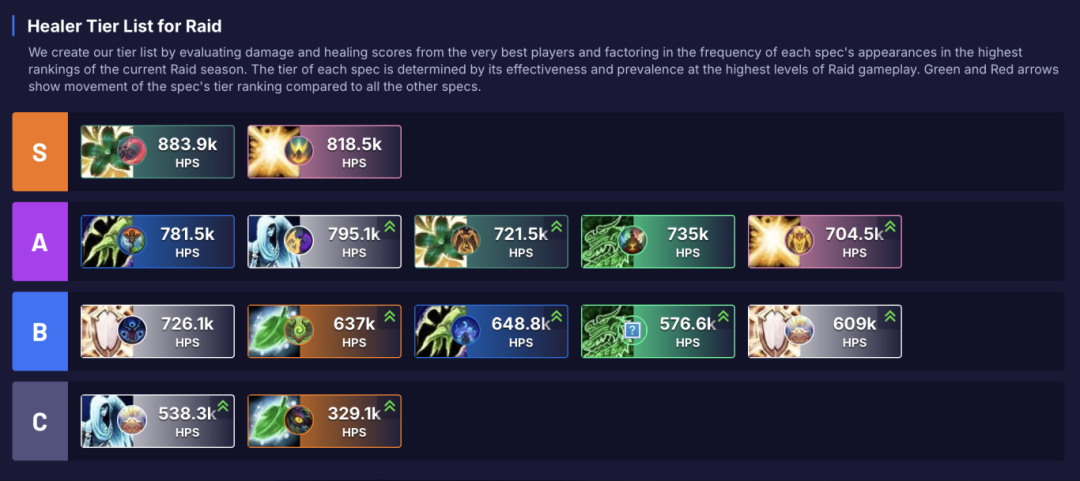
Task: Open the spec icon on the 735k HPS card
Action: 633,241
